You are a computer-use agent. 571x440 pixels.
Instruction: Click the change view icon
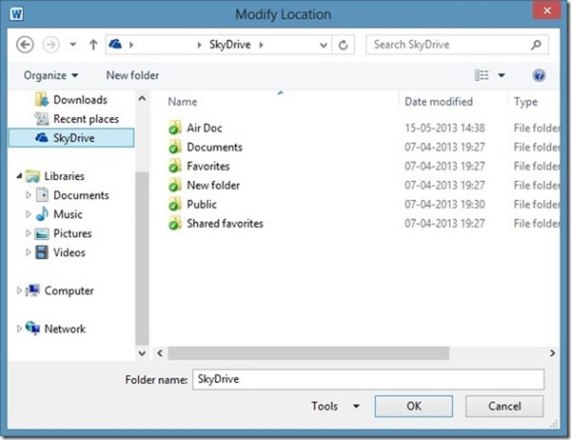[x=481, y=75]
